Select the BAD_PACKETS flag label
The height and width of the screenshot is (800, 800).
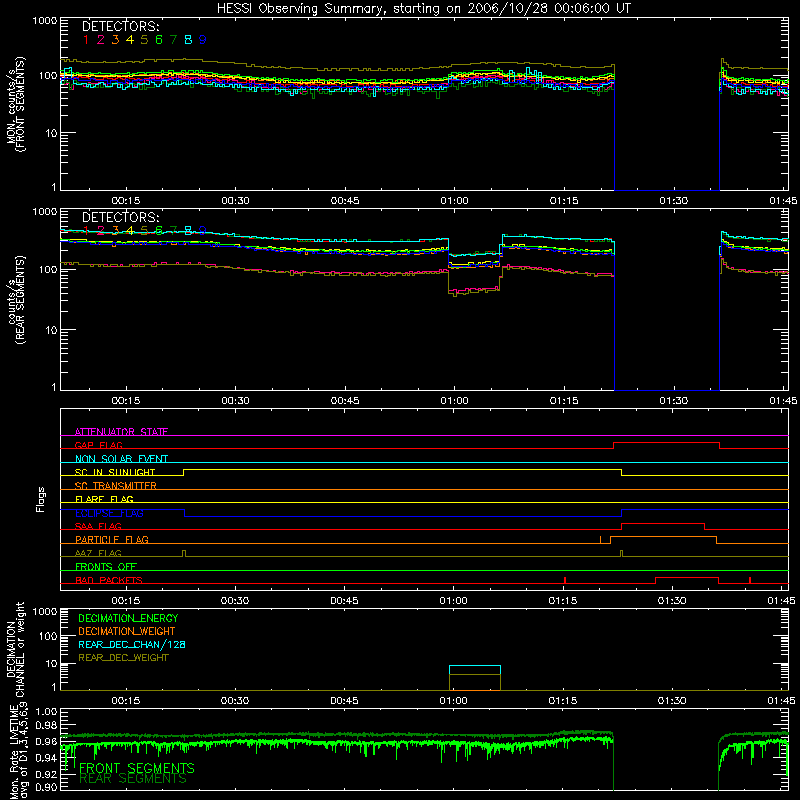coord(109,580)
